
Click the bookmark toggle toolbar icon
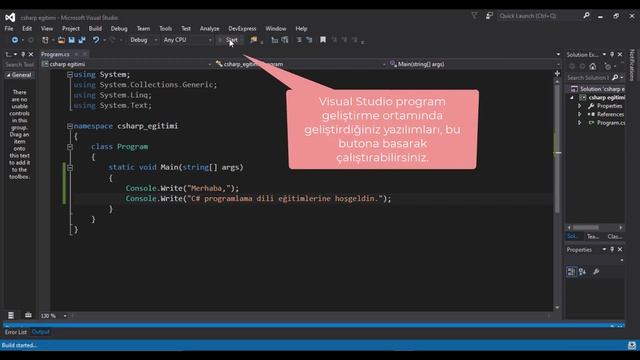[323, 40]
